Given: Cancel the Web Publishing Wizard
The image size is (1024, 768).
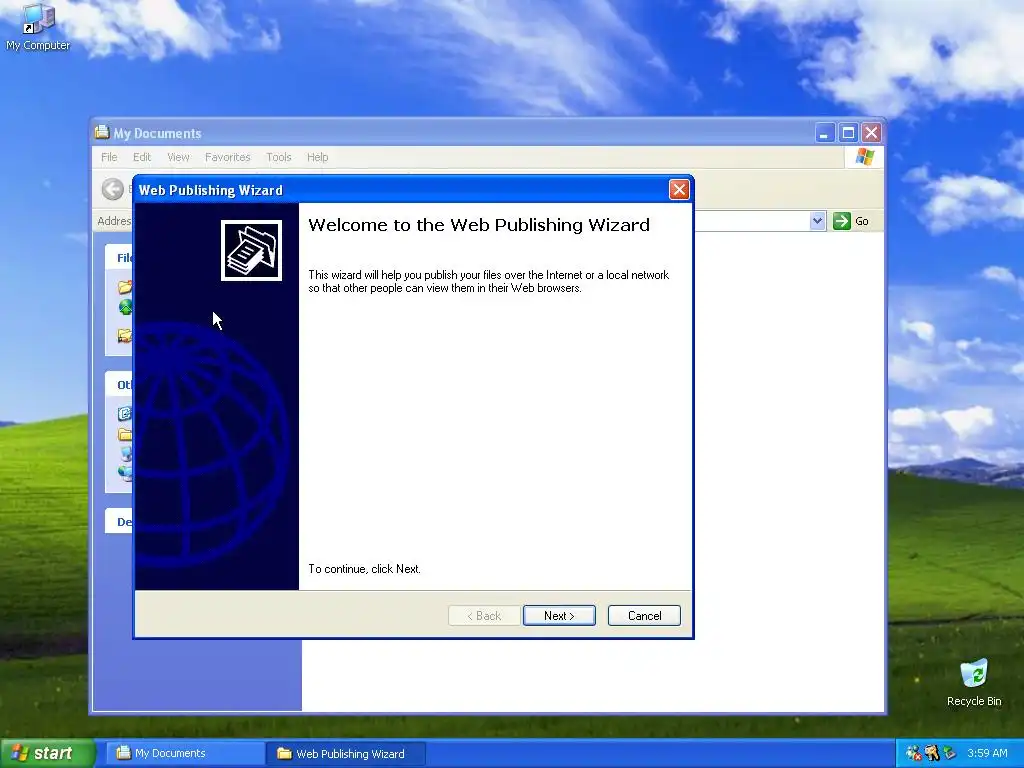Looking at the screenshot, I should (644, 615).
